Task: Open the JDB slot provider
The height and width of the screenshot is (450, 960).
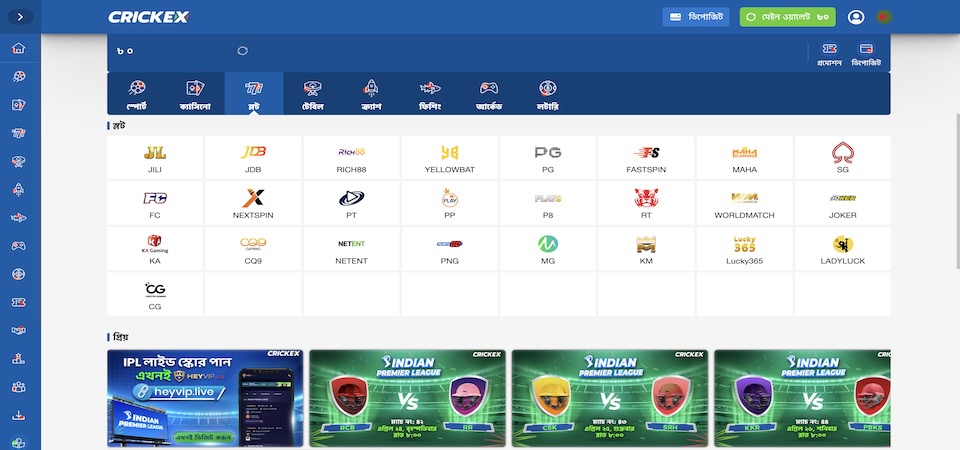Action: (253, 158)
